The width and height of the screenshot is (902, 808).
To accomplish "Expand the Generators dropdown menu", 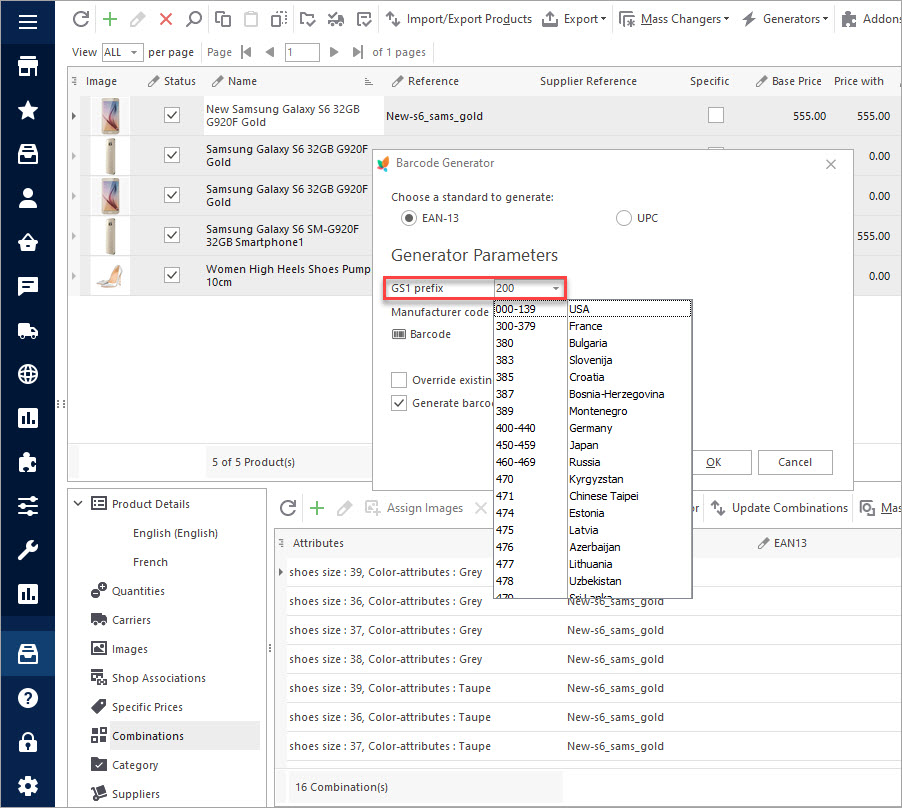I will [x=784, y=19].
